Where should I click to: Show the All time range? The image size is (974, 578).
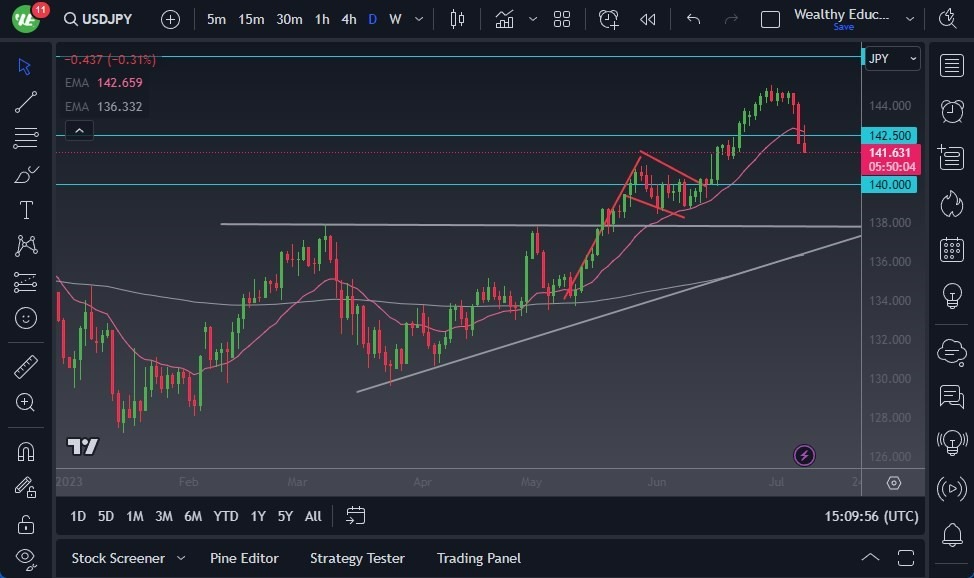pos(312,516)
